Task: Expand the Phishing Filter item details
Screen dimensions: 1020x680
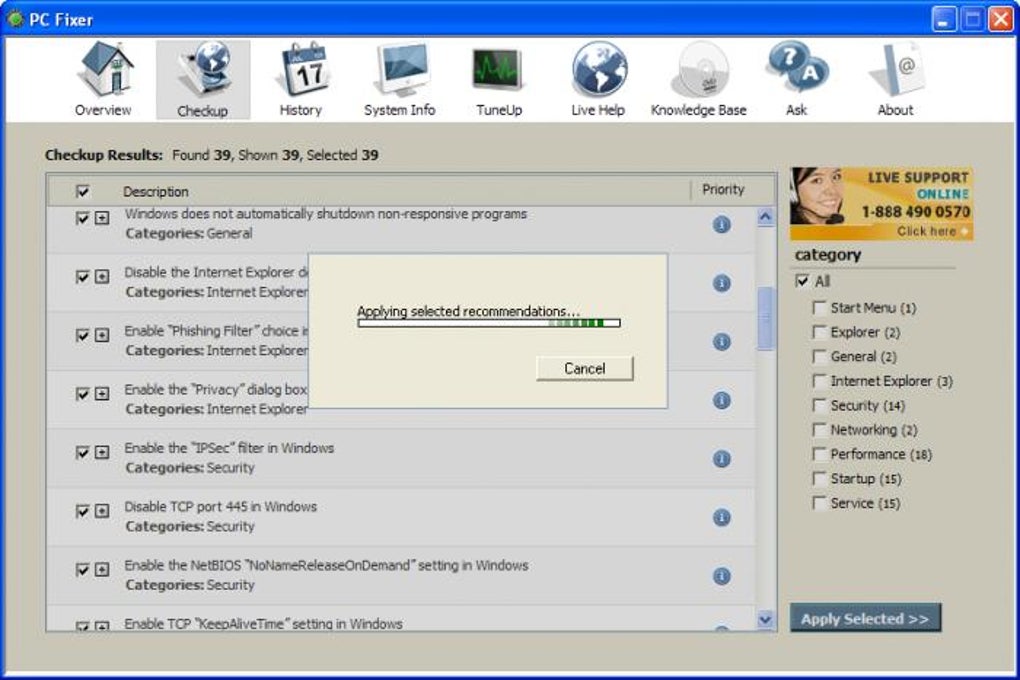Action: pyautogui.click(x=102, y=335)
